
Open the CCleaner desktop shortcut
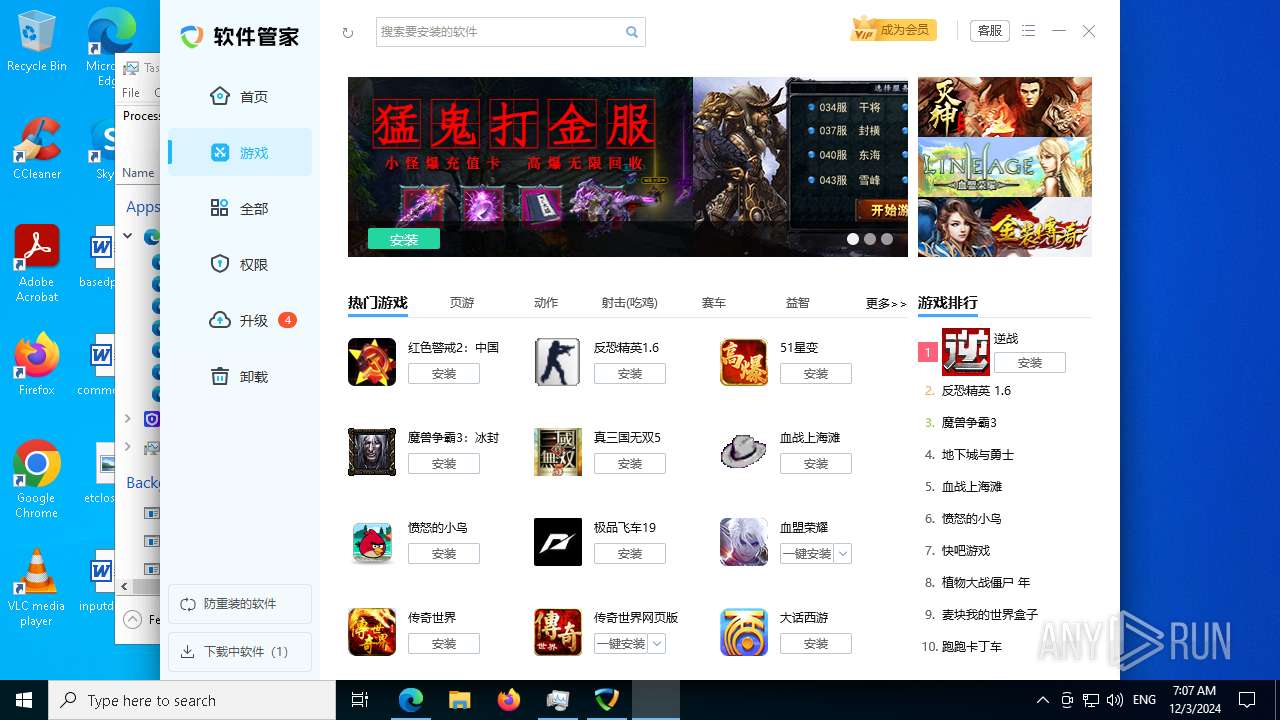(x=37, y=148)
